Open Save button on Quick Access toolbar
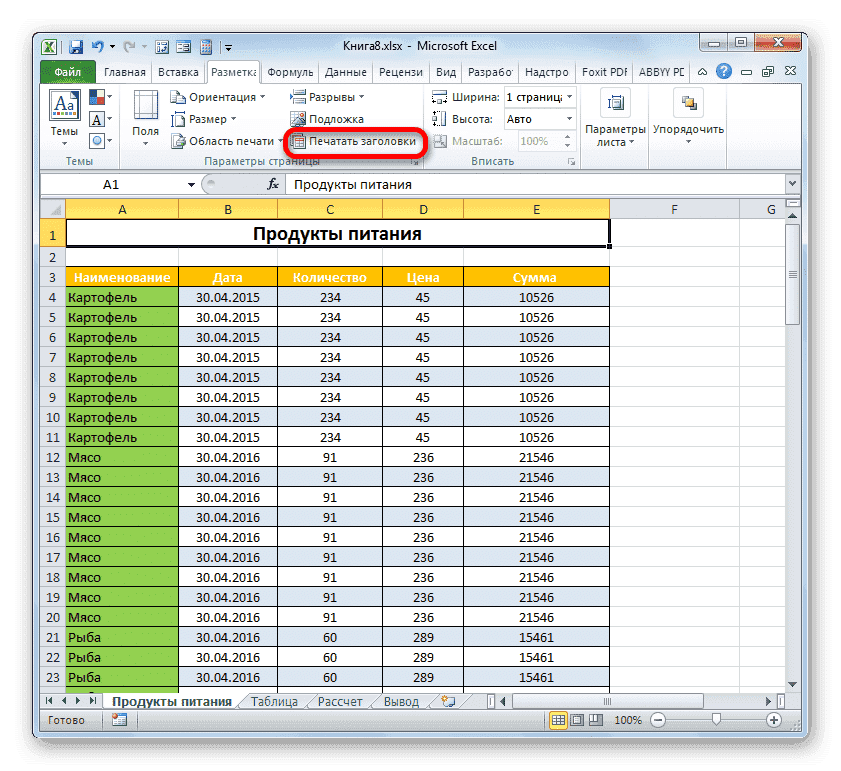The width and height of the screenshot is (841, 771). [x=75, y=46]
